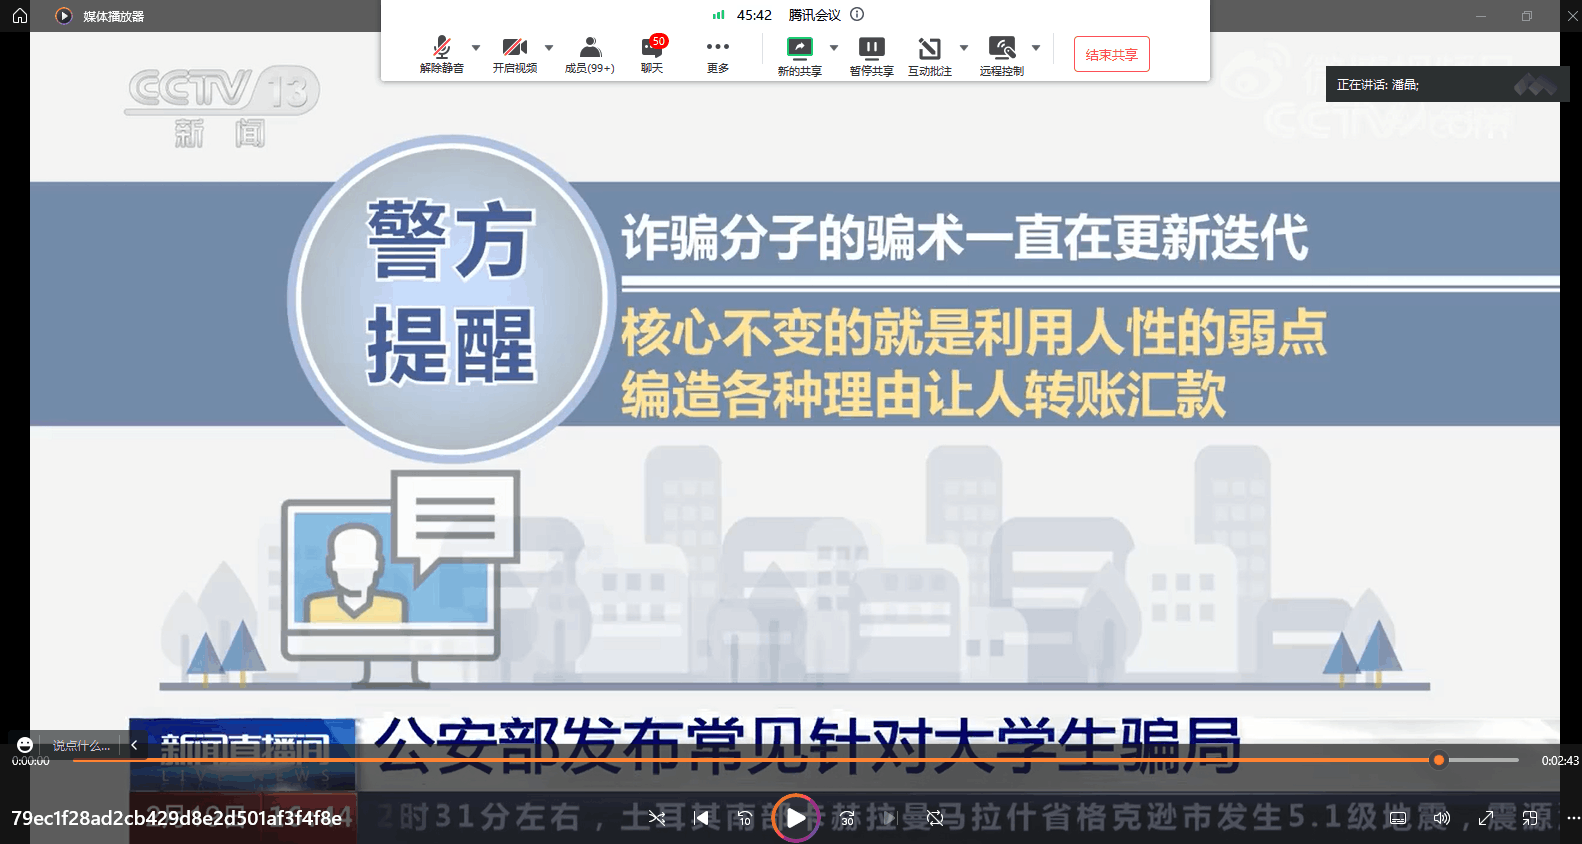Click the 45:42 meeting timer
Viewport: 1582px width, 844px height.
coord(754,15)
